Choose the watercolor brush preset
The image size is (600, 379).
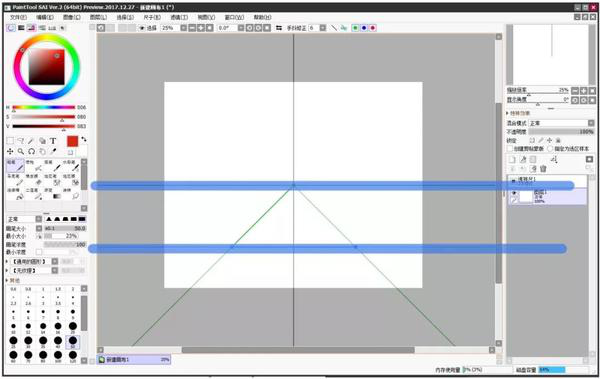click(x=72, y=165)
